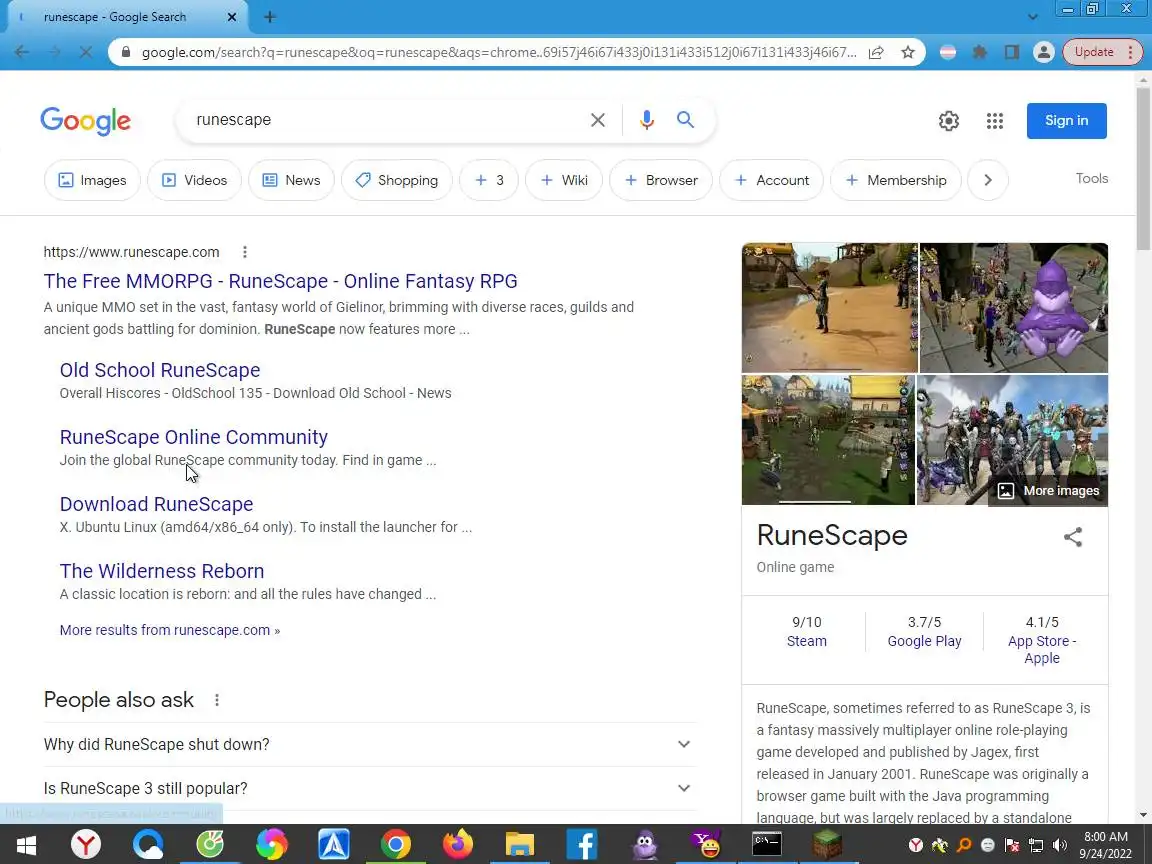Click the blue search magnifier icon
The width and height of the screenshot is (1152, 864).
(685, 120)
